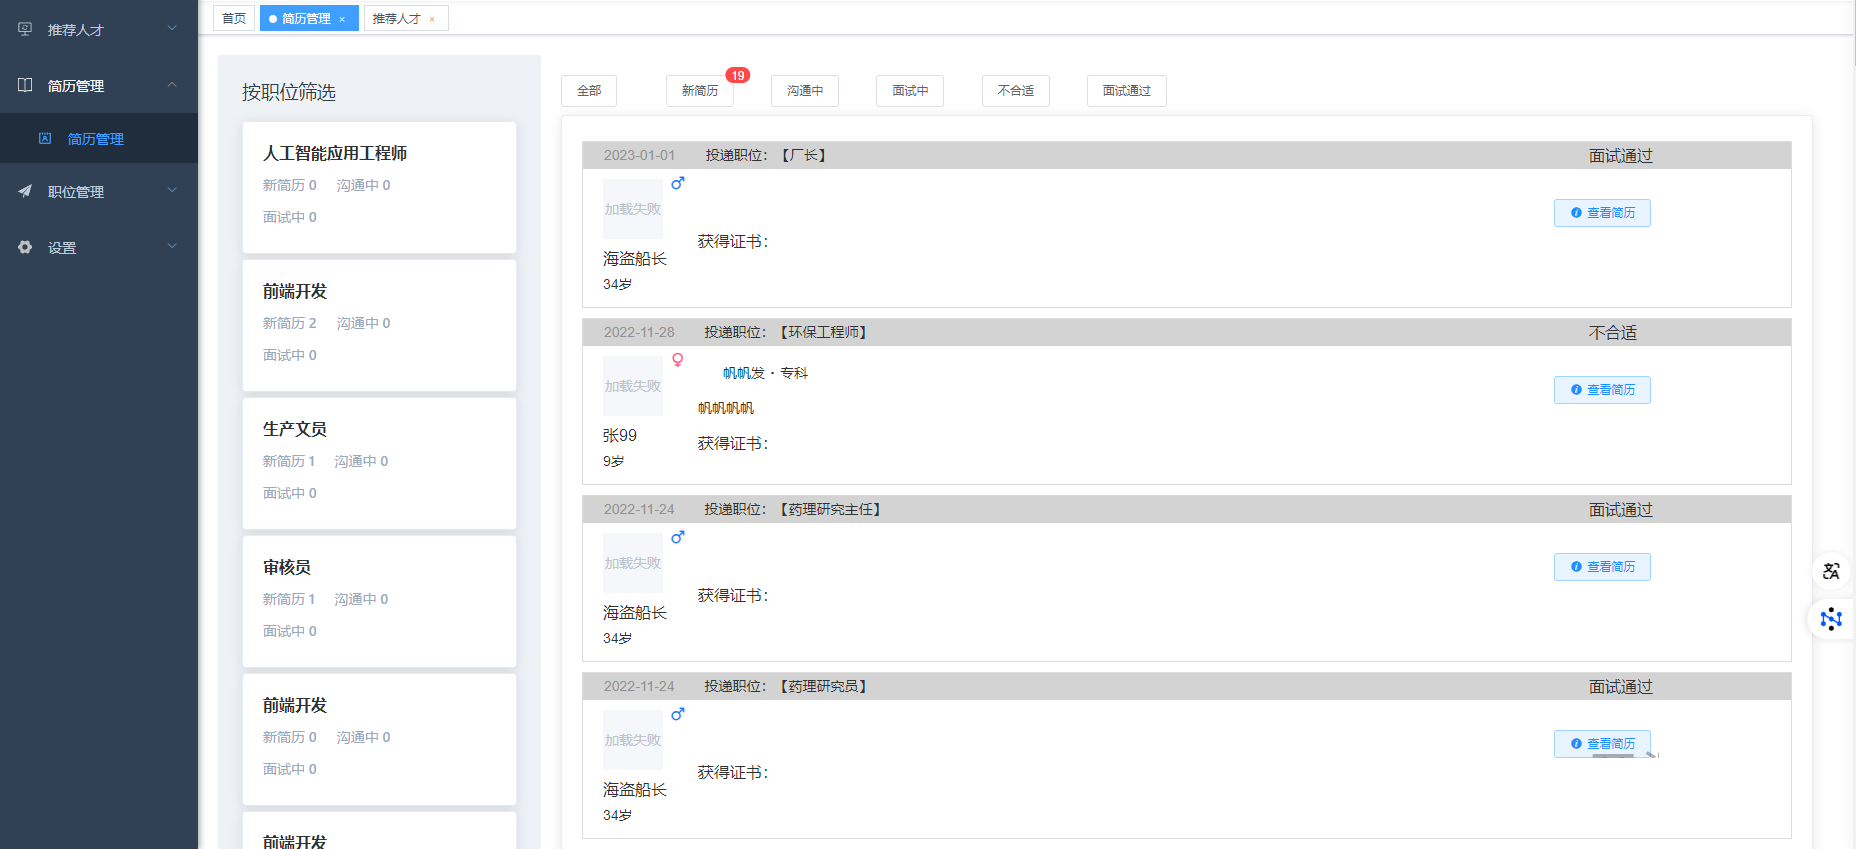Click the 按职位筛选 heading
Viewport: 1856px width, 849px height.
[x=289, y=92]
